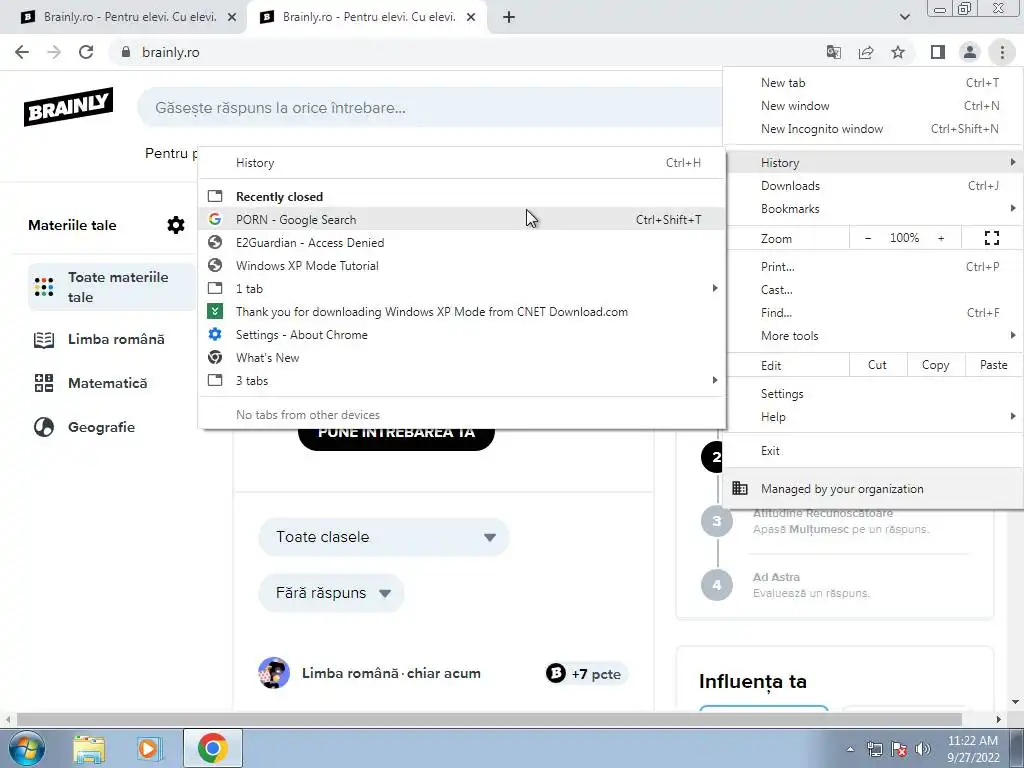
Task: Toggle the side panel icon
Action: [x=938, y=52]
